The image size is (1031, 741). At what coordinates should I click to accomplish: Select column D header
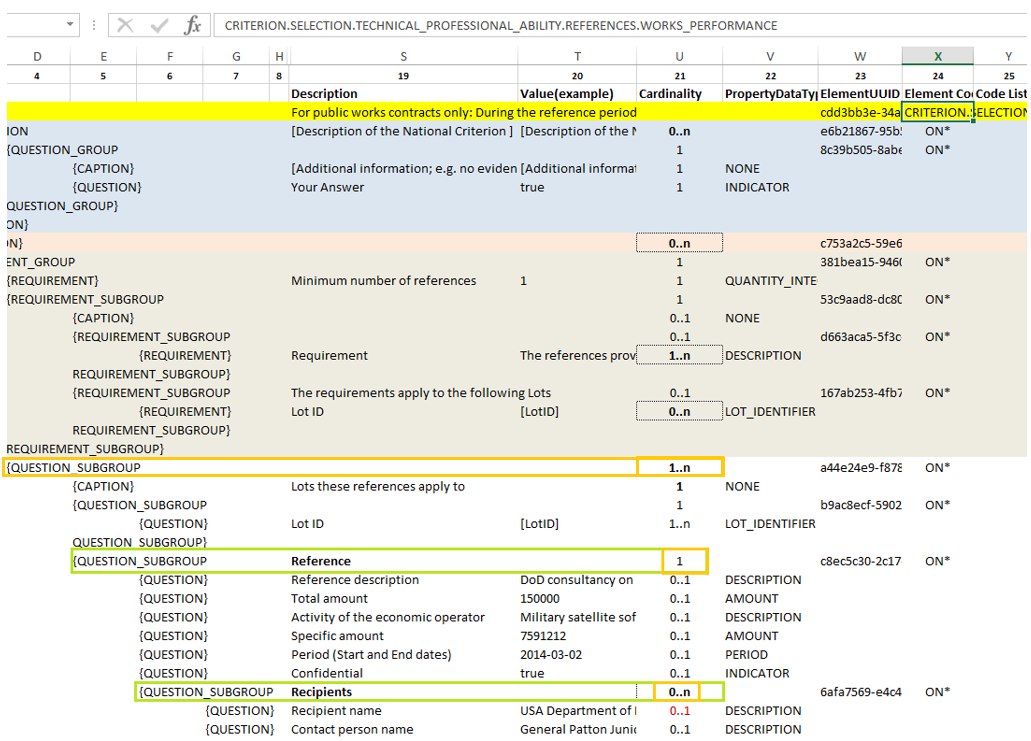[37, 57]
